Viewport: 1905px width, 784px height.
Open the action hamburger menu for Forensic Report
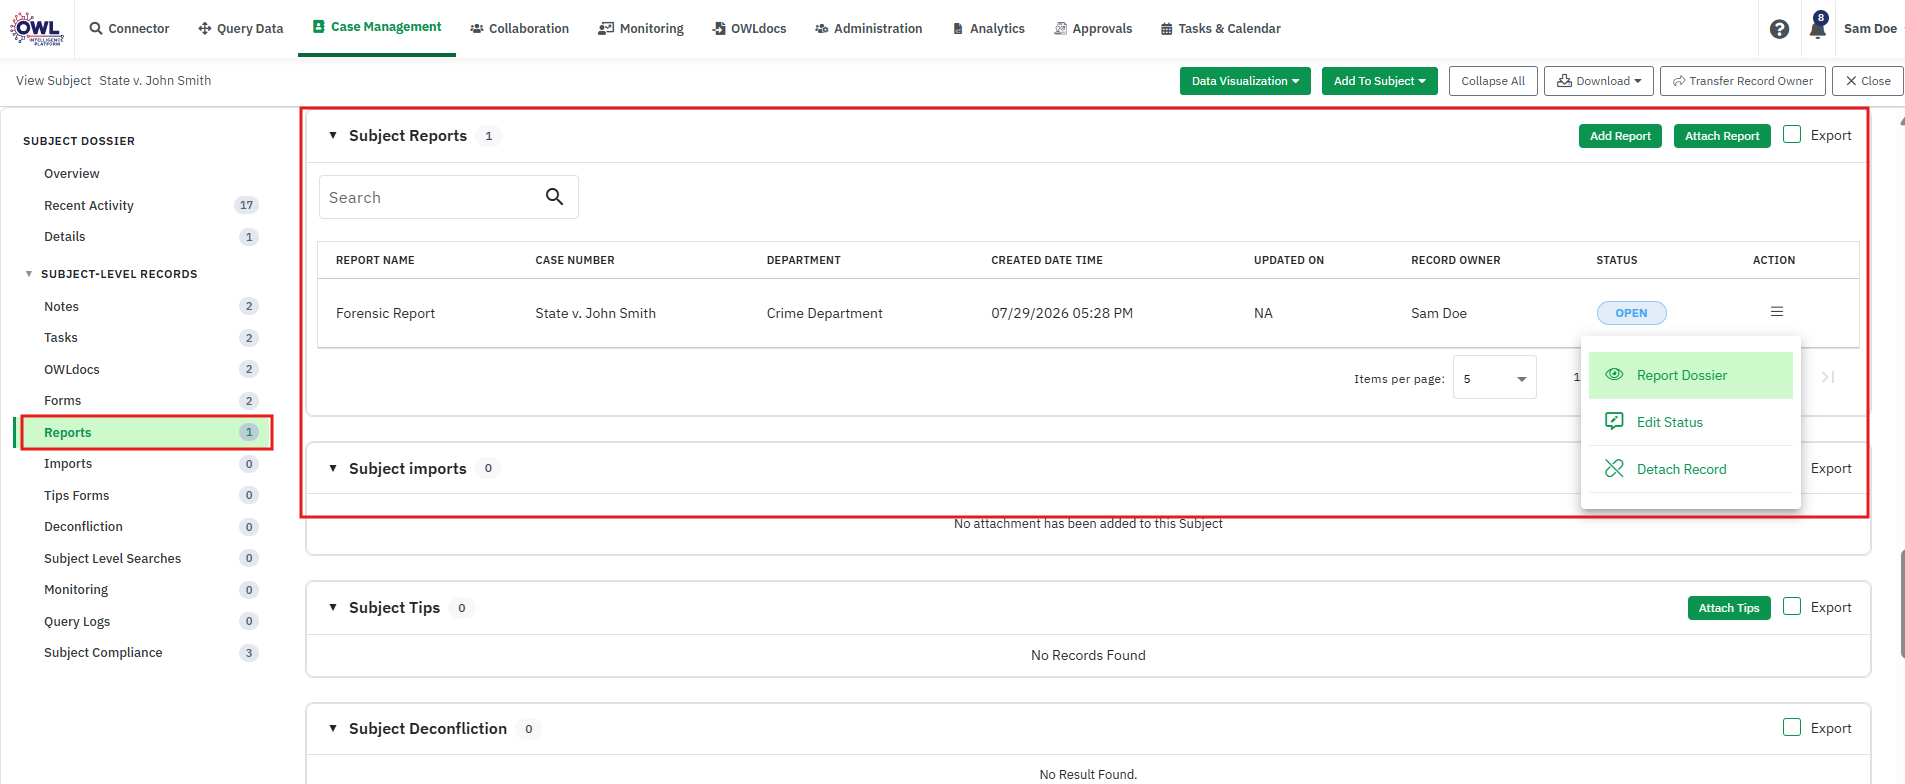click(1777, 312)
